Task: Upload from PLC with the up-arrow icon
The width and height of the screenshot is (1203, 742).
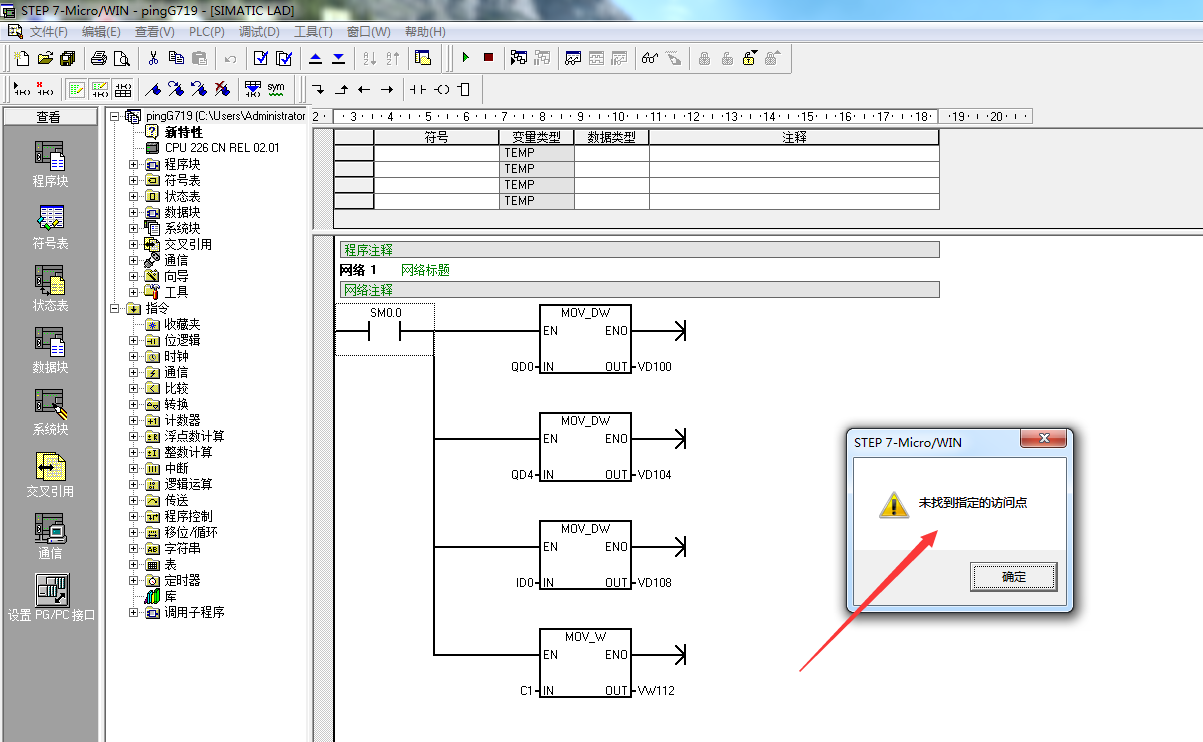Action: click(315, 58)
